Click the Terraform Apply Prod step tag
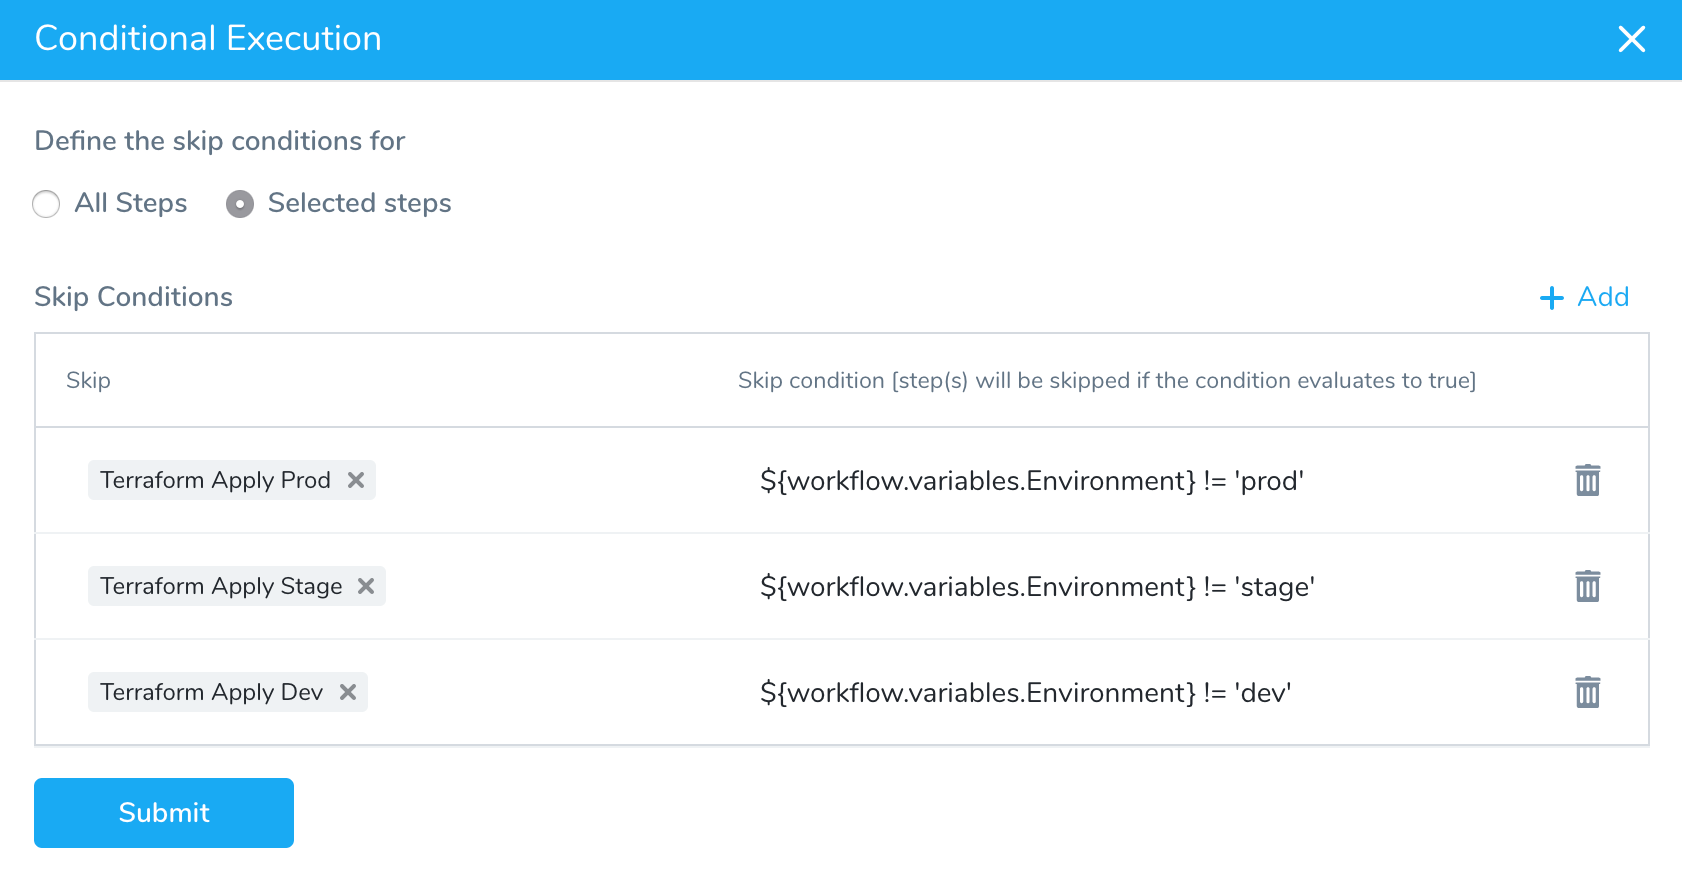 point(215,480)
